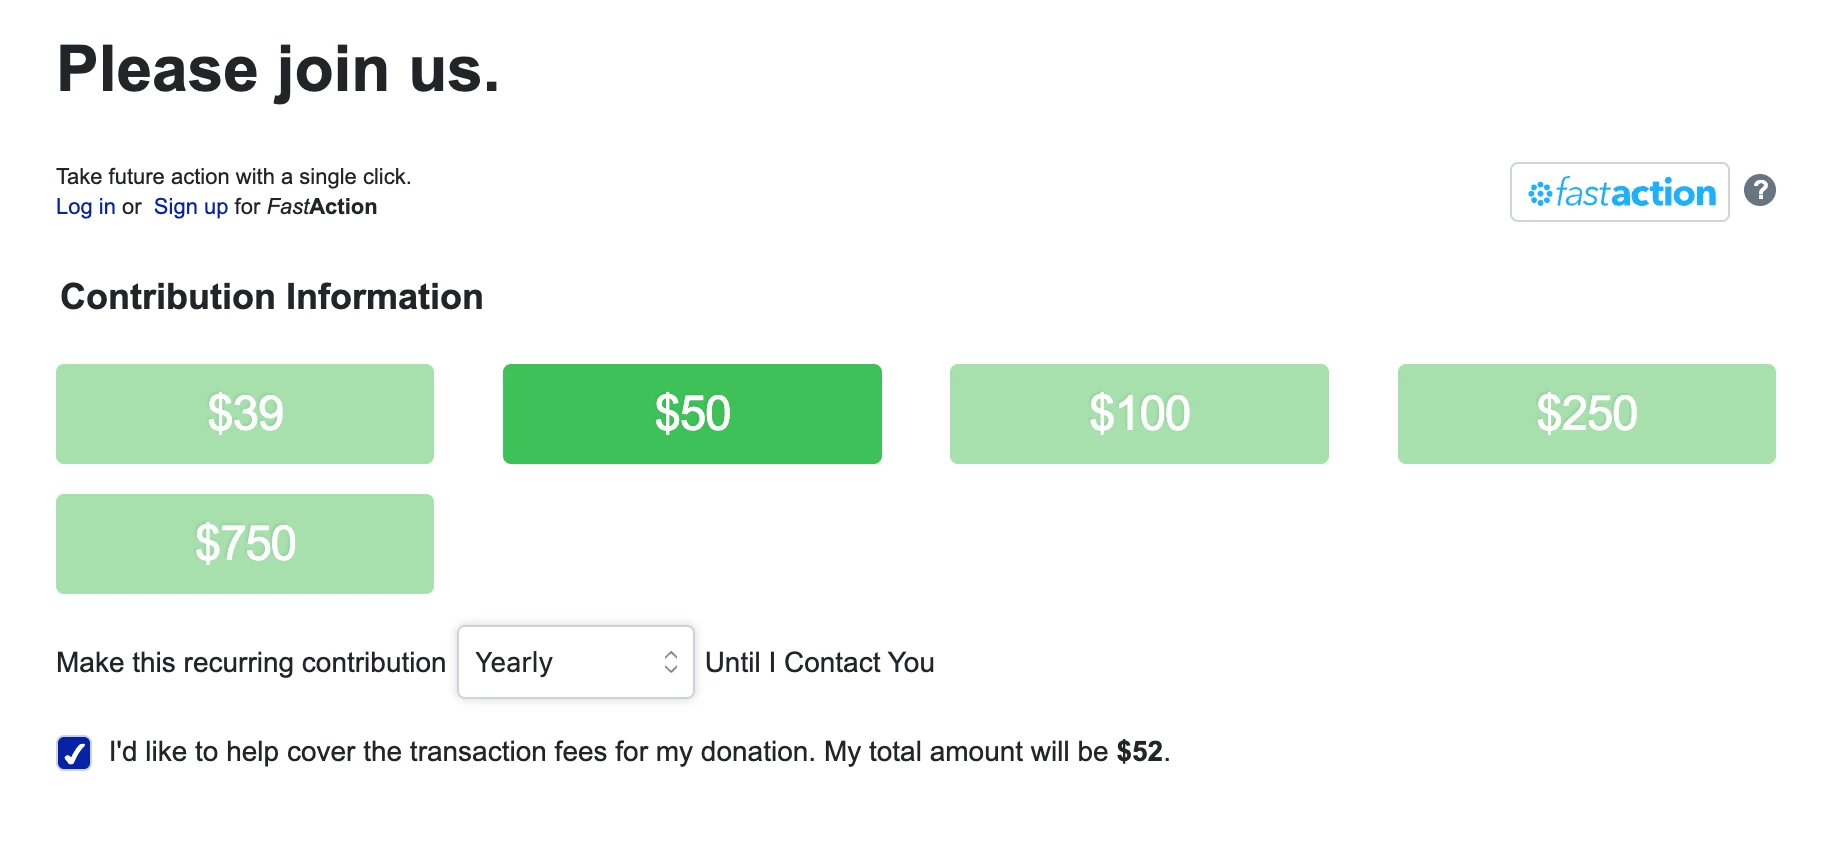Image resolution: width=1846 pixels, height=866 pixels.
Task: Open the Sign up link
Action: 190,207
